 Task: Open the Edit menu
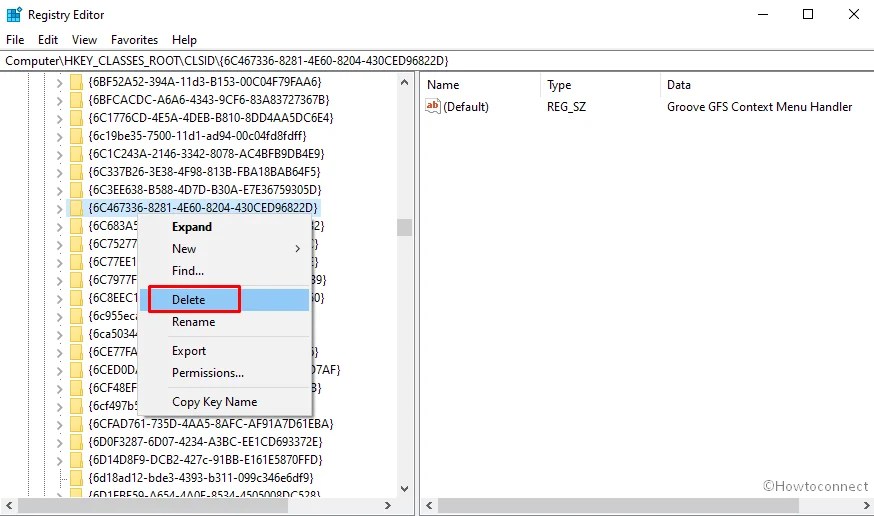point(48,40)
